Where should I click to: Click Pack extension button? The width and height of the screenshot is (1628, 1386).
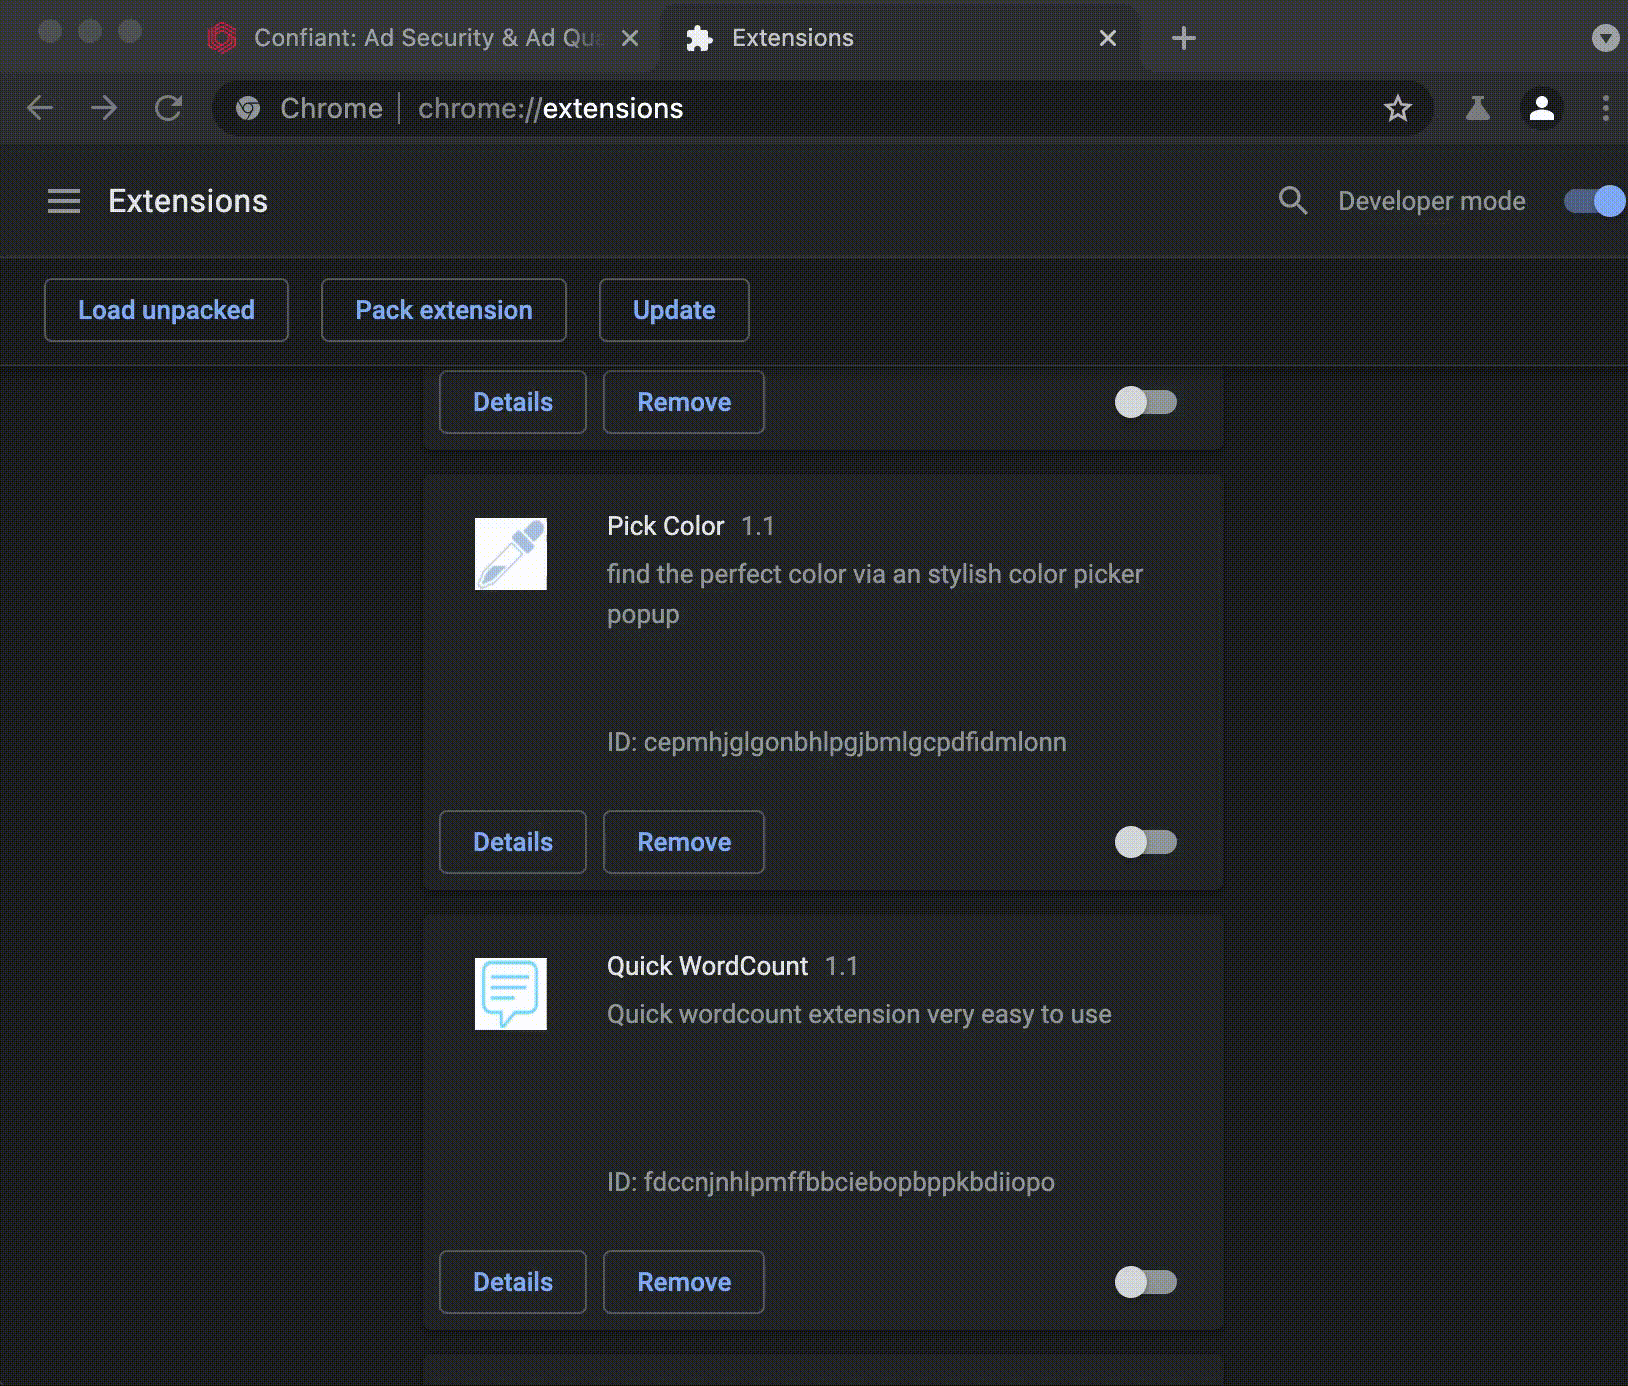[444, 310]
